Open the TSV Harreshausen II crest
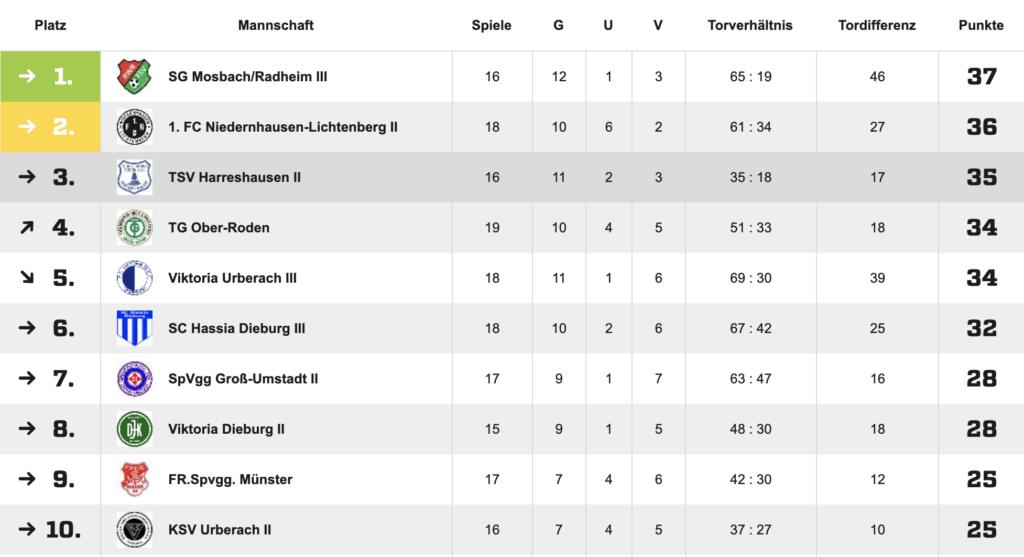This screenshot has height=557, width=1024. [x=135, y=177]
